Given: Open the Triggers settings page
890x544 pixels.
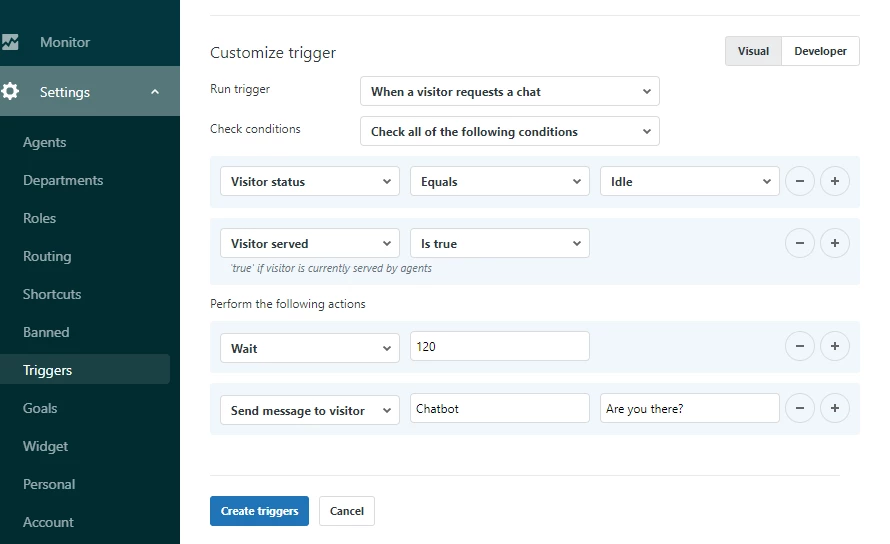Looking at the screenshot, I should (x=48, y=370).
